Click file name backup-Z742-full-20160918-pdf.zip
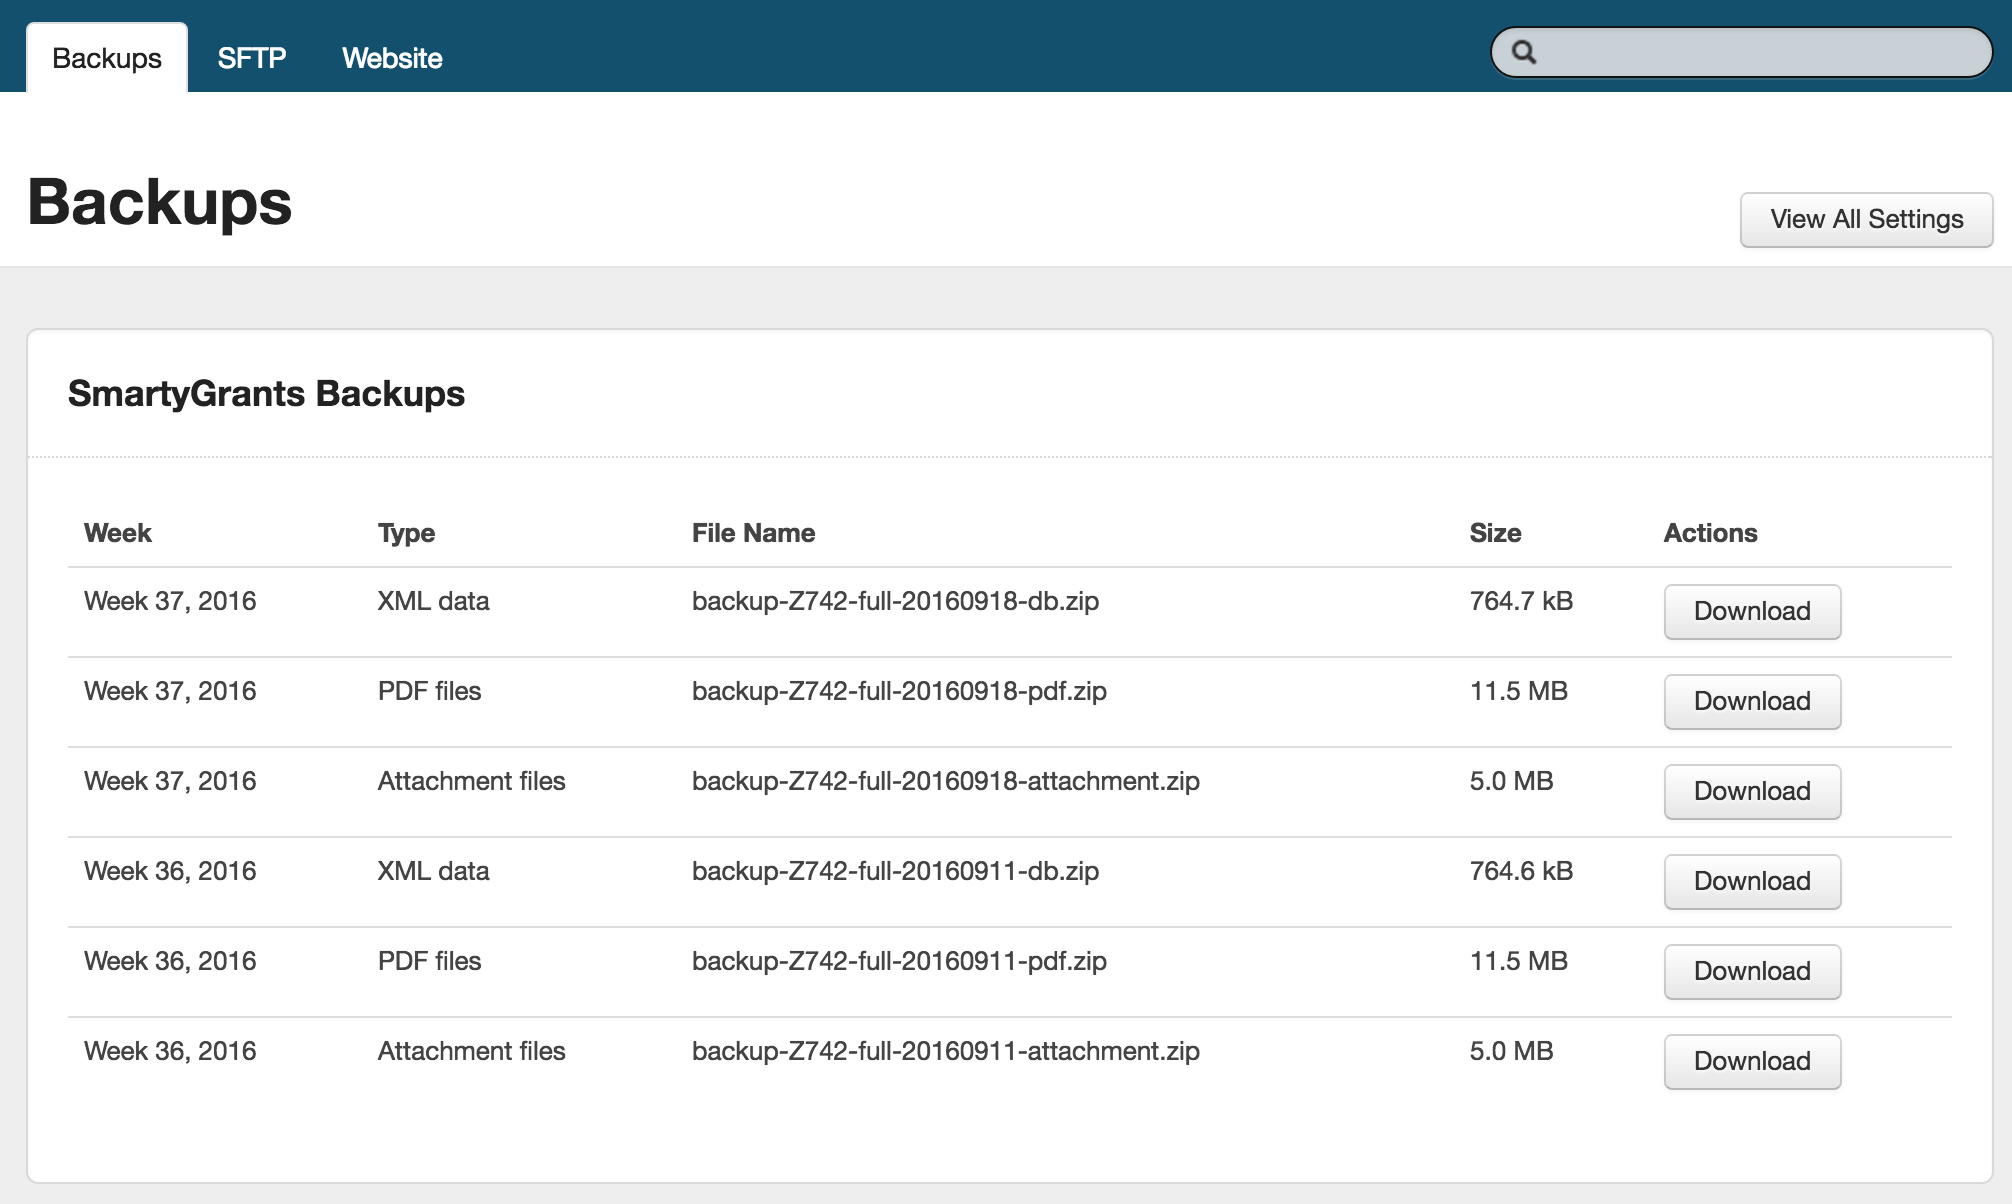This screenshot has height=1204, width=2012. [899, 691]
